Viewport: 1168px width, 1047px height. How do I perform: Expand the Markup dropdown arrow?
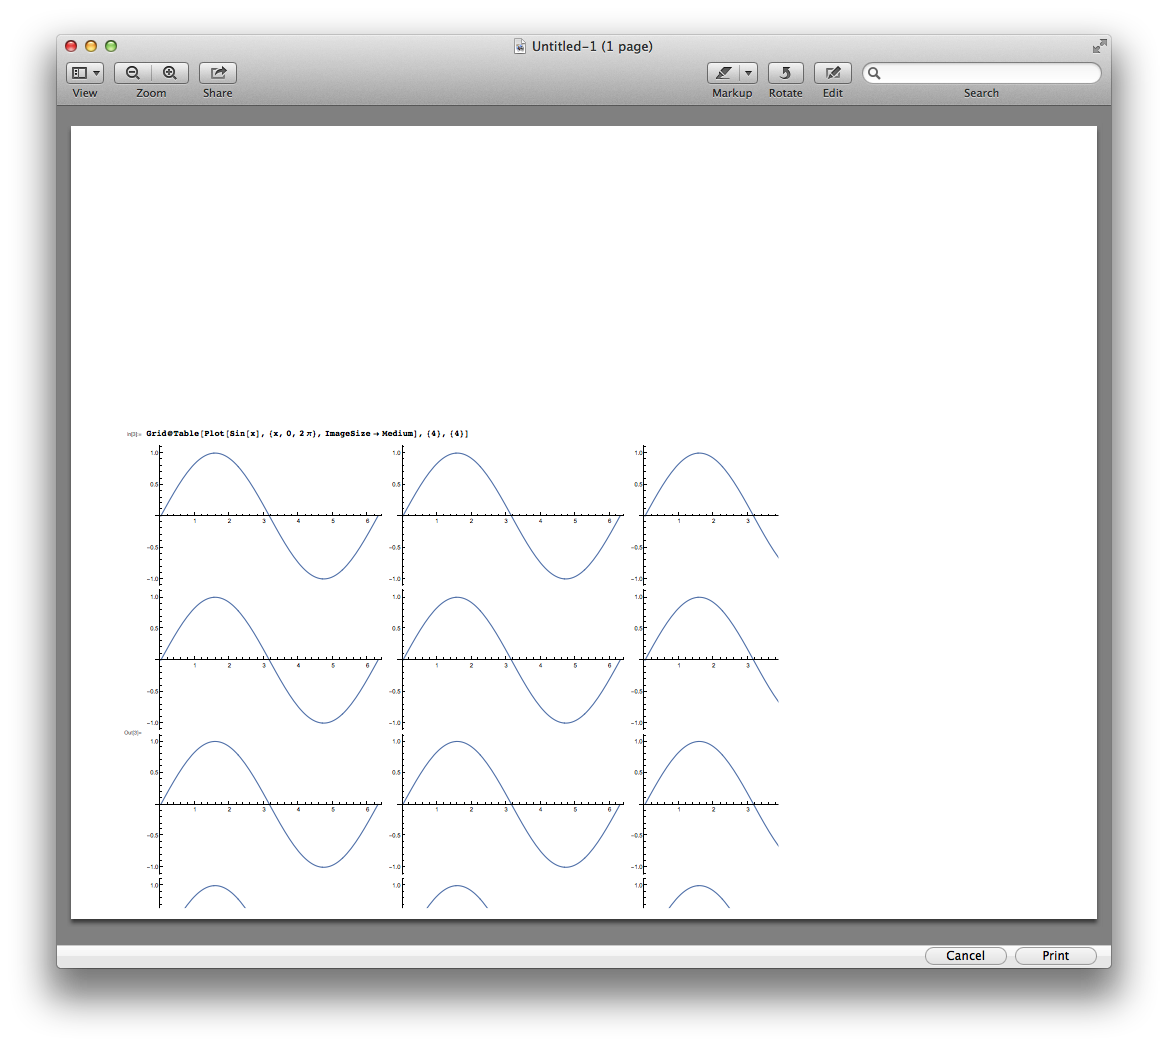point(749,73)
